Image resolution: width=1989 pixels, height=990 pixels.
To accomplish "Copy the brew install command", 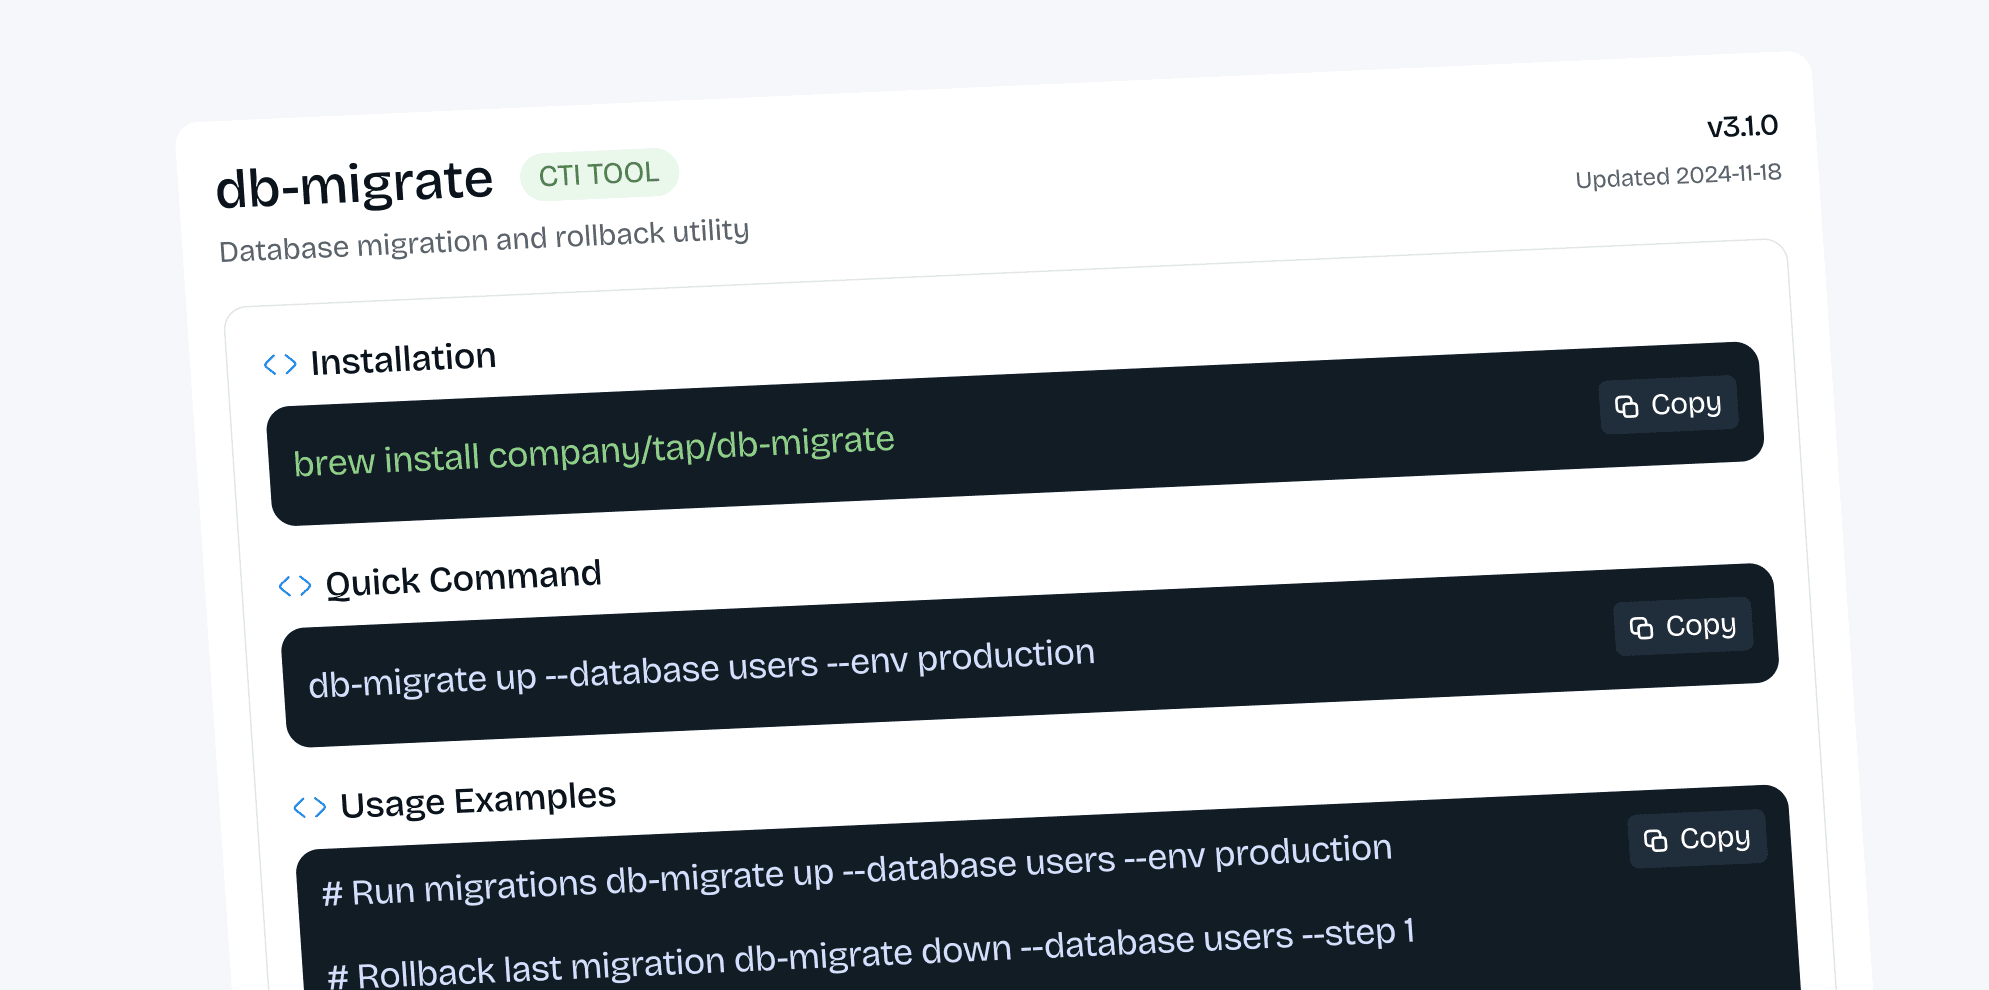I will point(1668,404).
